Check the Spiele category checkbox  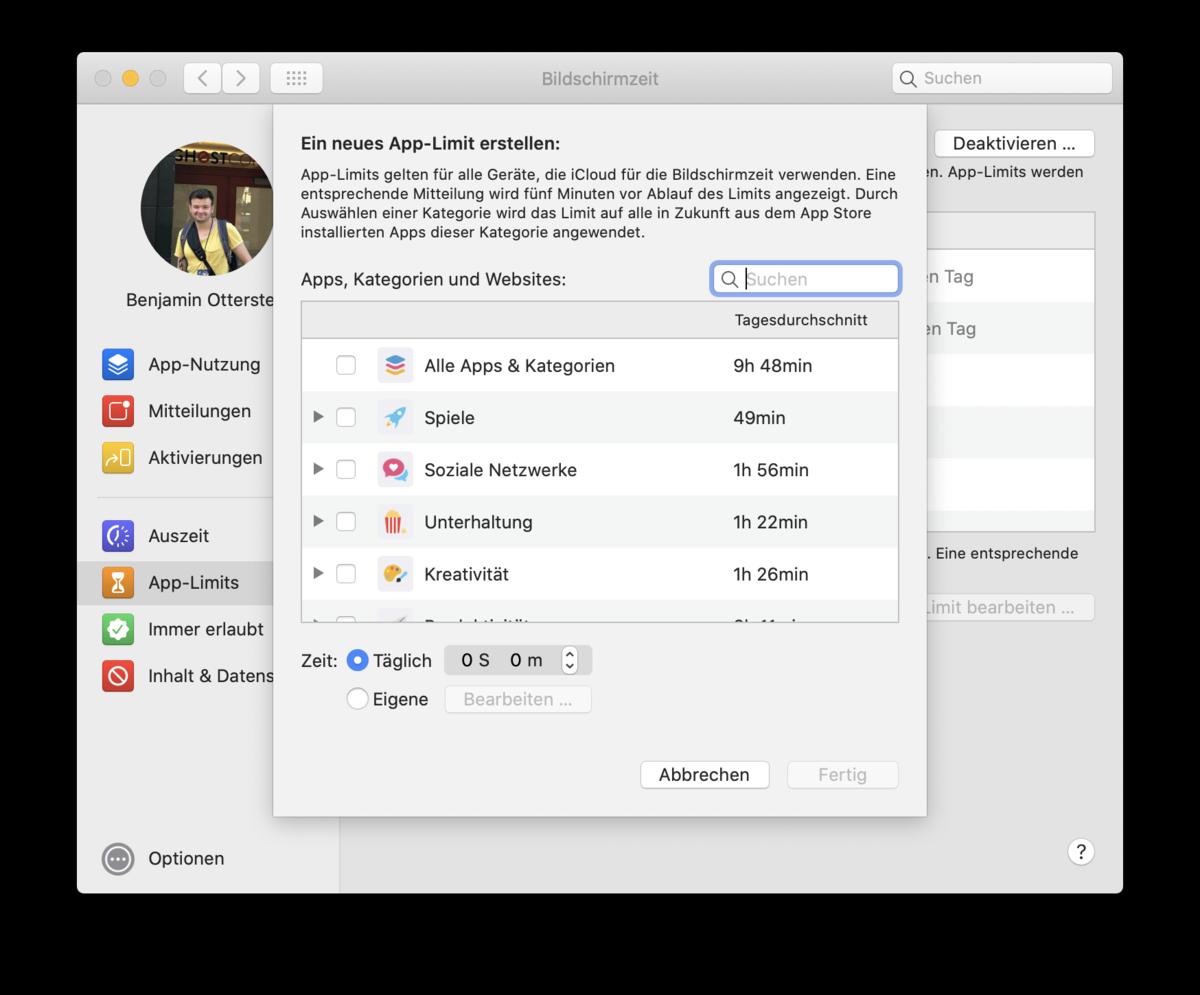(346, 417)
